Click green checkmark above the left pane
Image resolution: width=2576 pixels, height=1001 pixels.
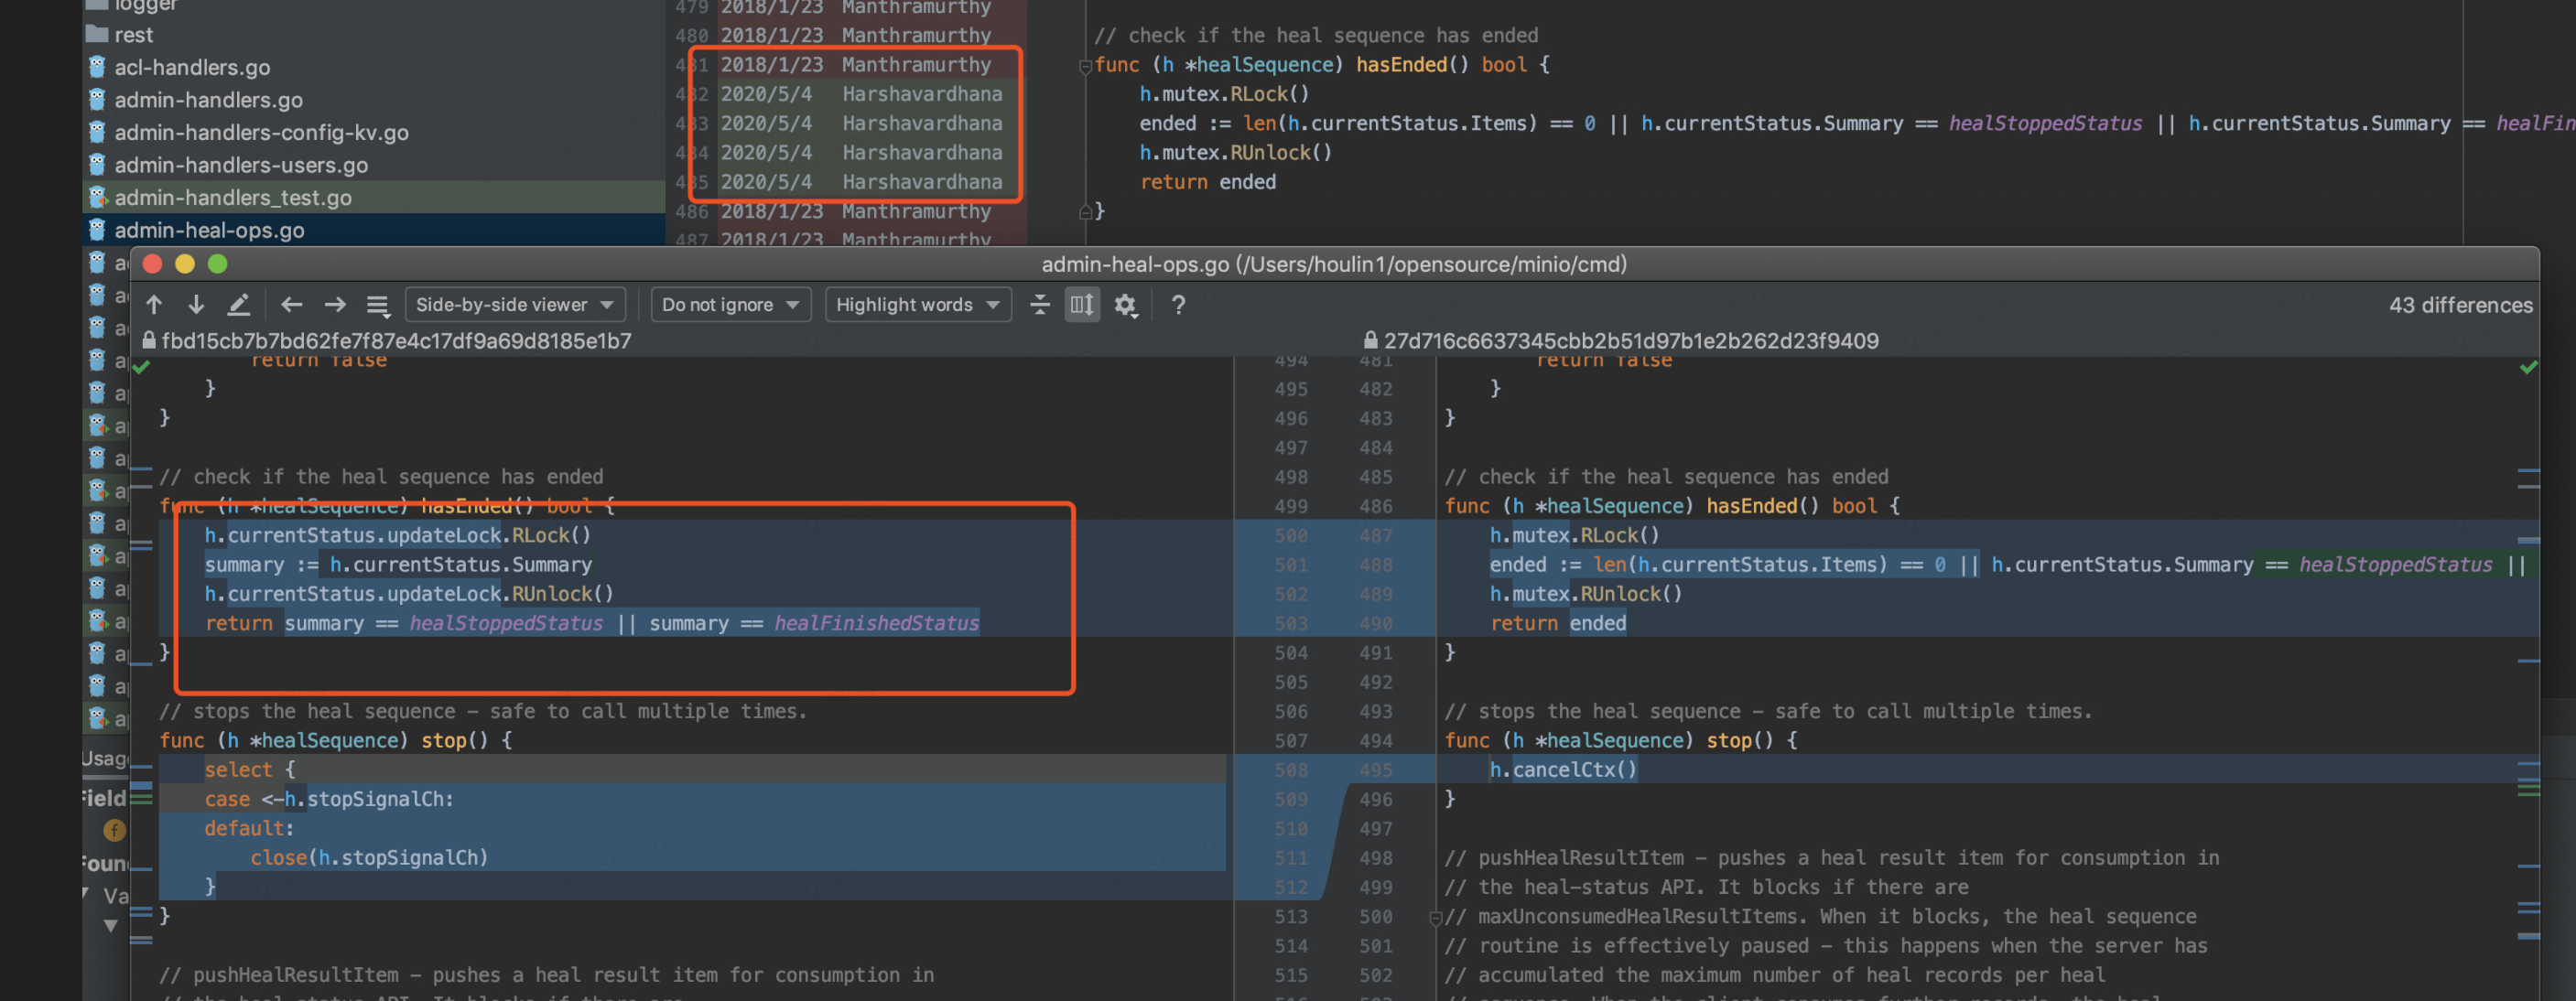(141, 366)
